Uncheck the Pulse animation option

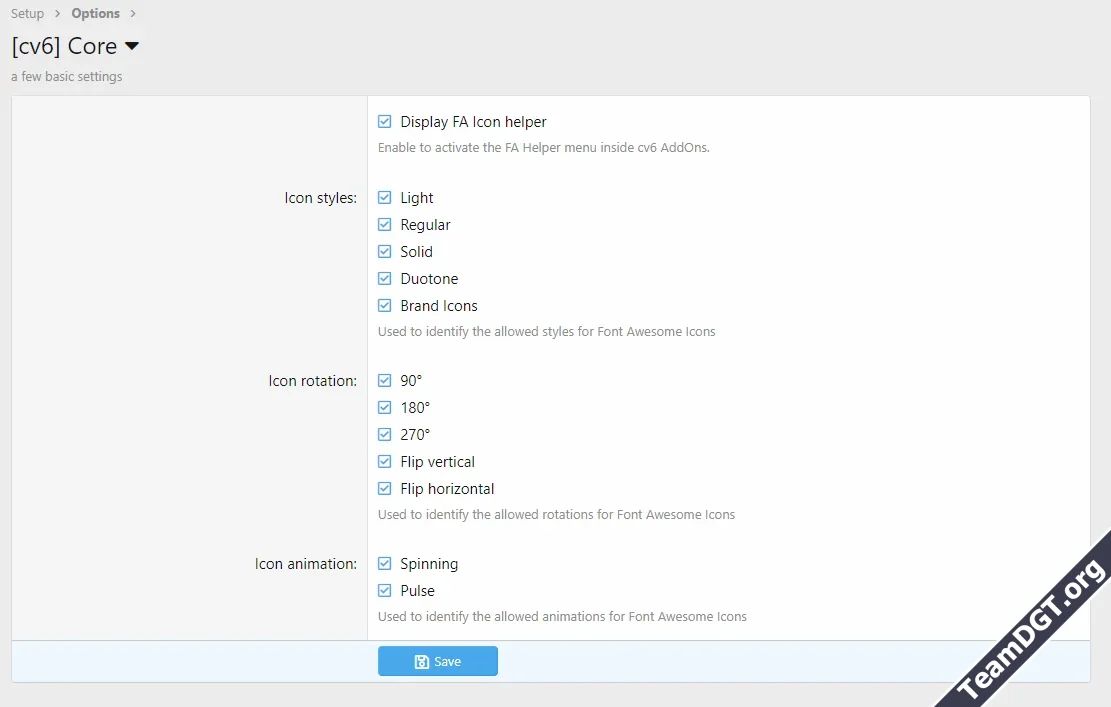click(385, 591)
